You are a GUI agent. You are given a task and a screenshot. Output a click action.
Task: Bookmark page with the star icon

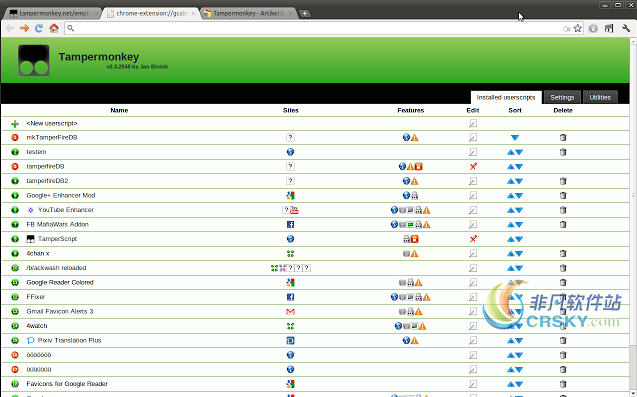click(578, 28)
